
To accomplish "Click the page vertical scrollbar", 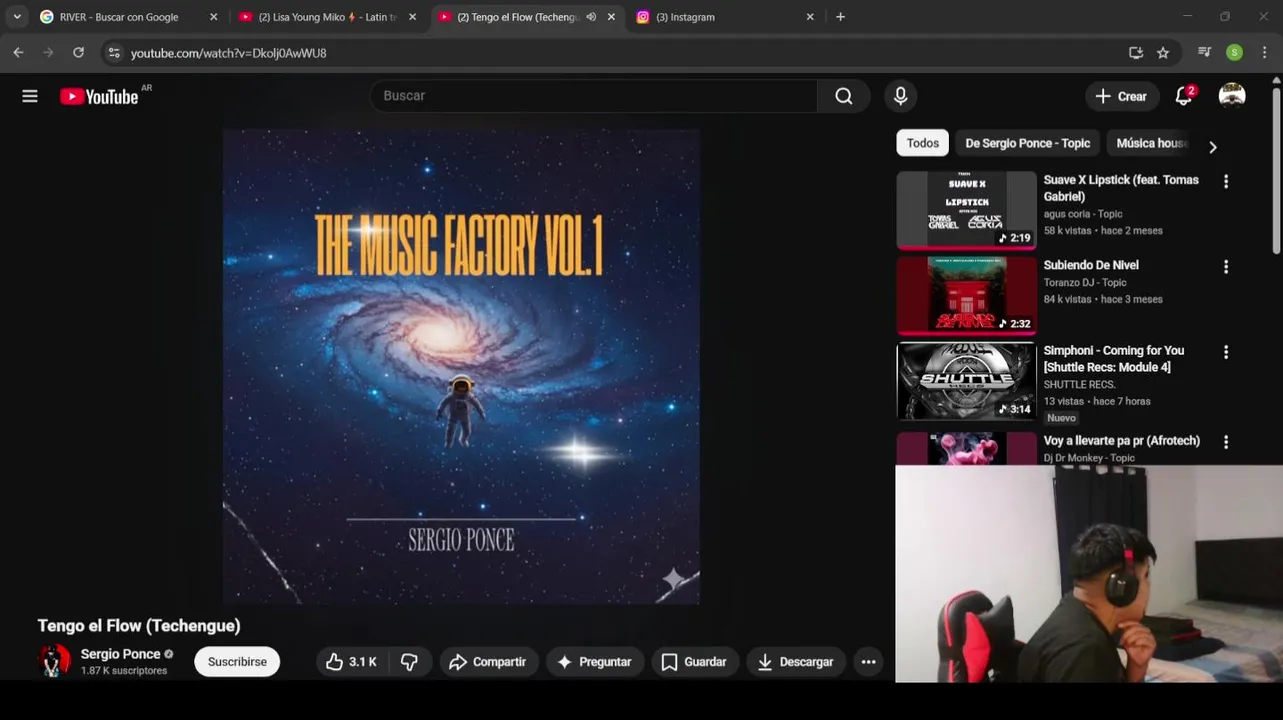I will point(1276,170).
